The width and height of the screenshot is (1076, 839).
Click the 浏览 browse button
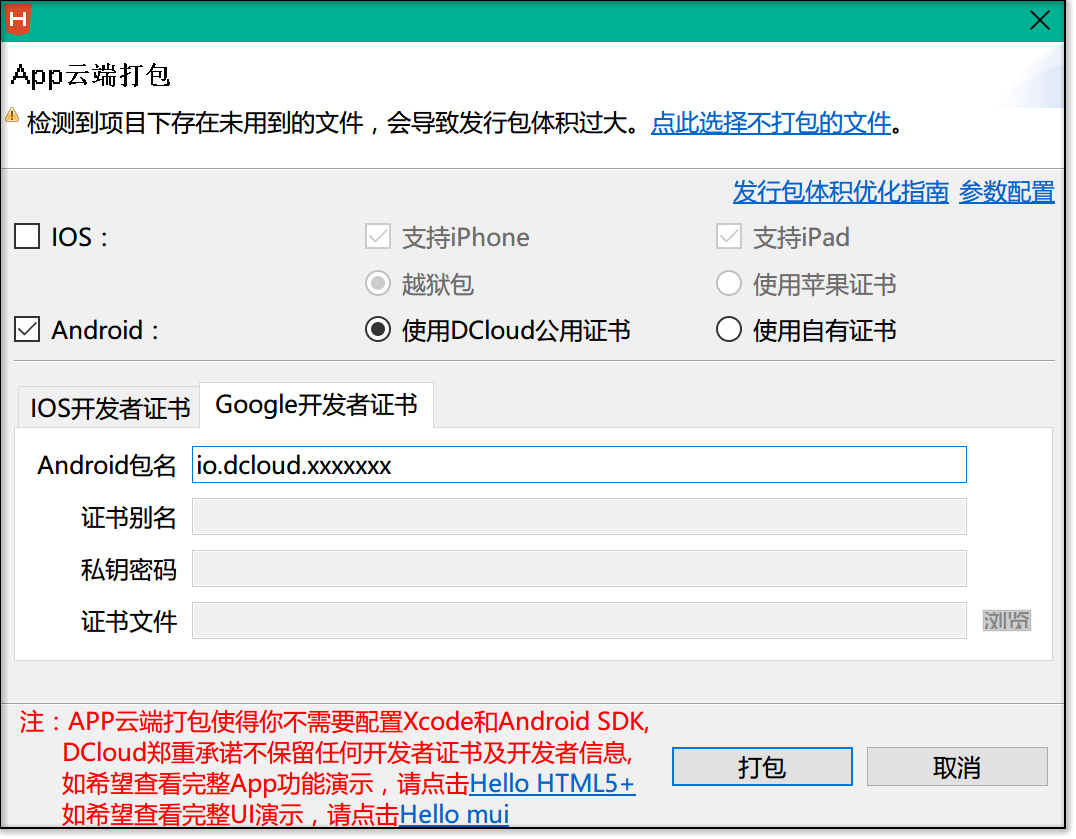point(1007,621)
